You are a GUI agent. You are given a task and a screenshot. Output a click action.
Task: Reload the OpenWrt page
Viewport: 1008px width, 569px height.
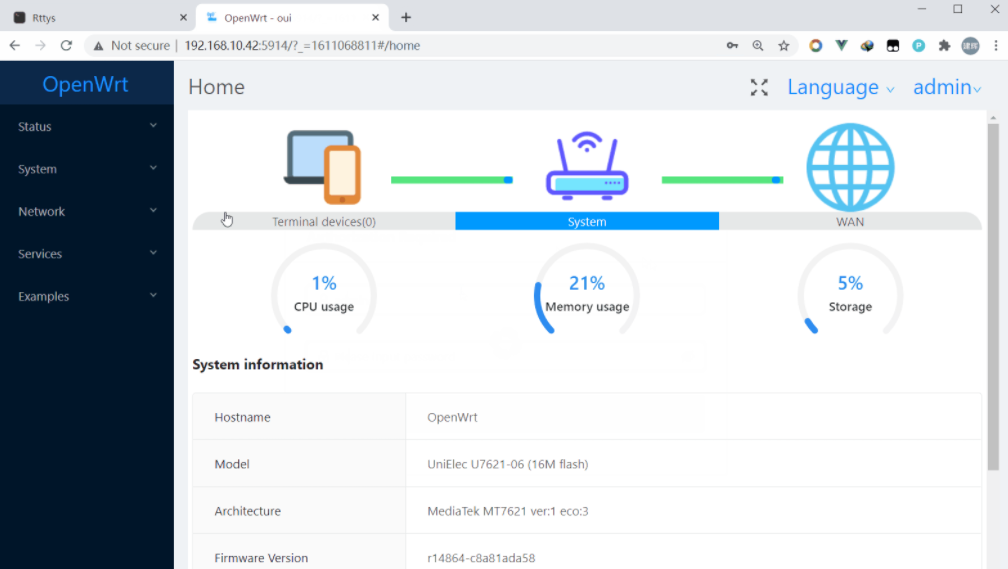click(66, 46)
